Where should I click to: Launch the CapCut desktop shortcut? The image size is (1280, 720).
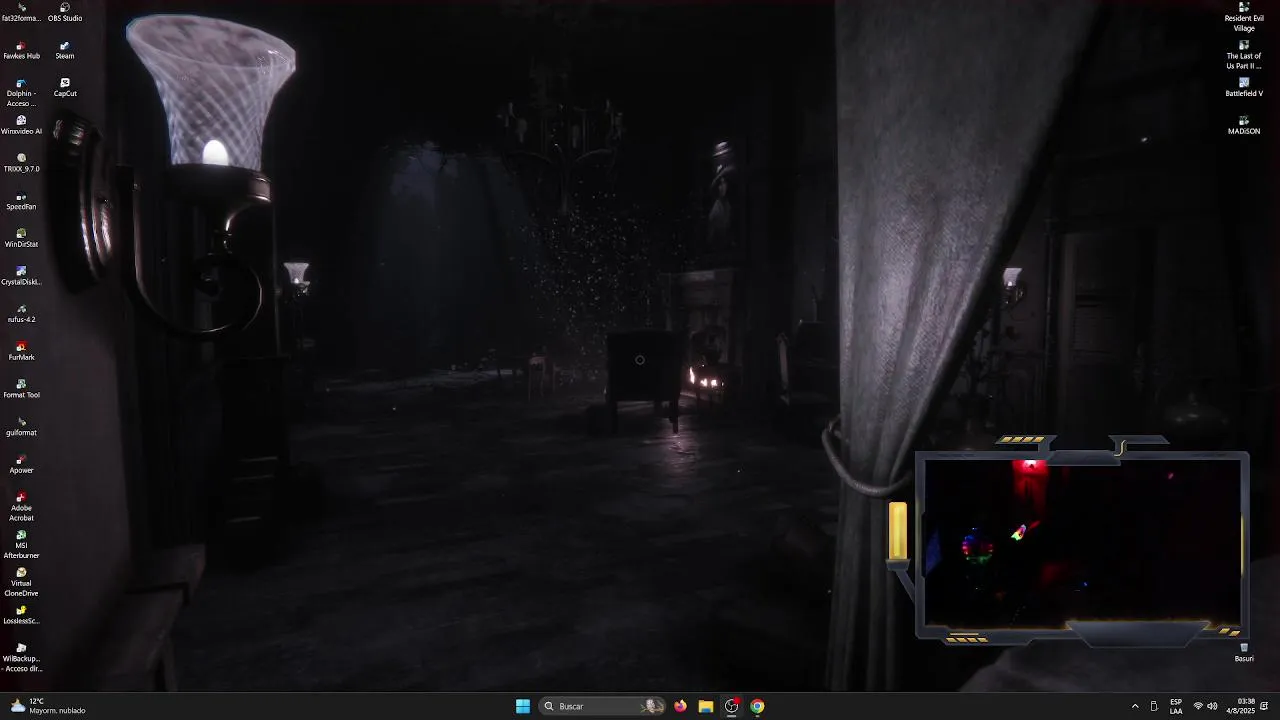click(65, 88)
